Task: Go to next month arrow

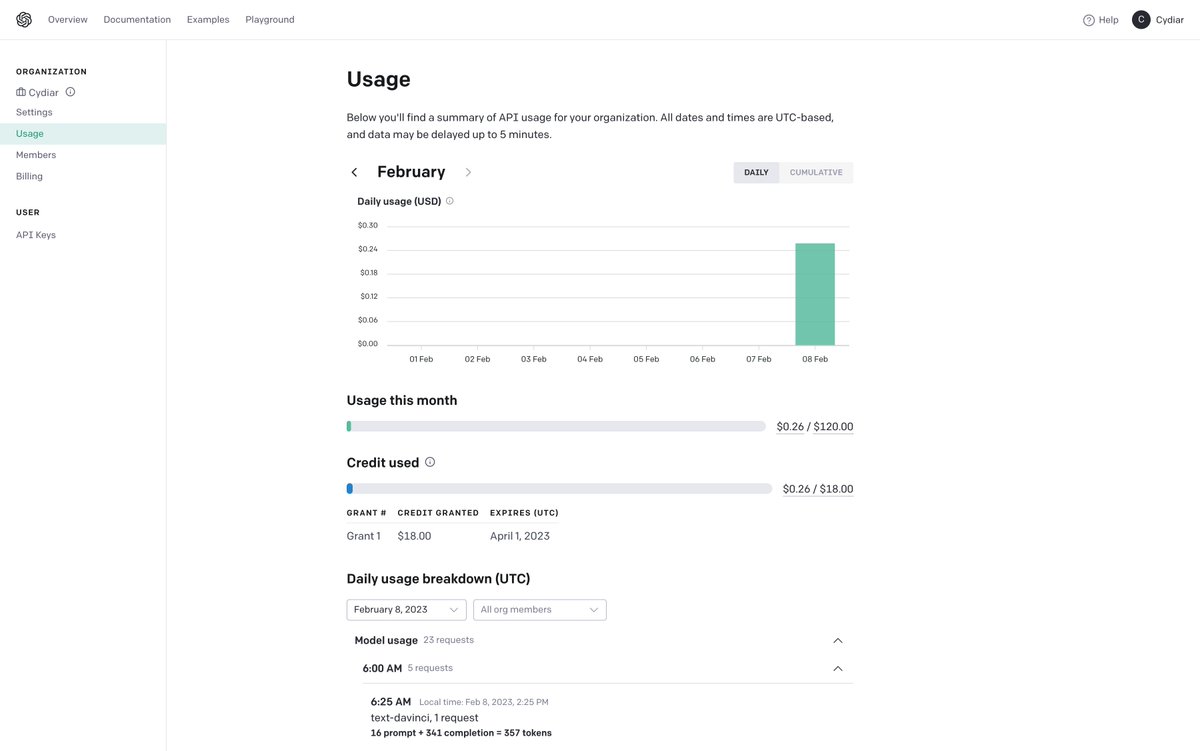Action: (x=468, y=172)
